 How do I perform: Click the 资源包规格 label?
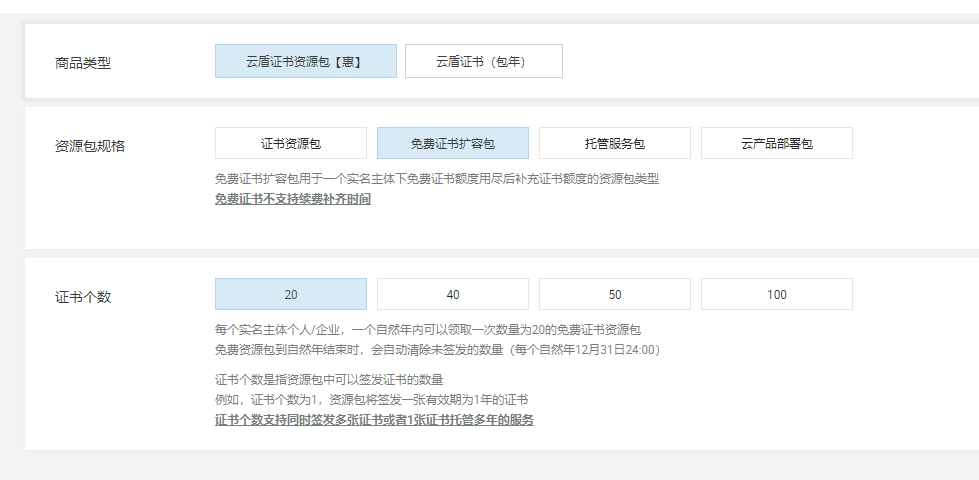point(90,146)
